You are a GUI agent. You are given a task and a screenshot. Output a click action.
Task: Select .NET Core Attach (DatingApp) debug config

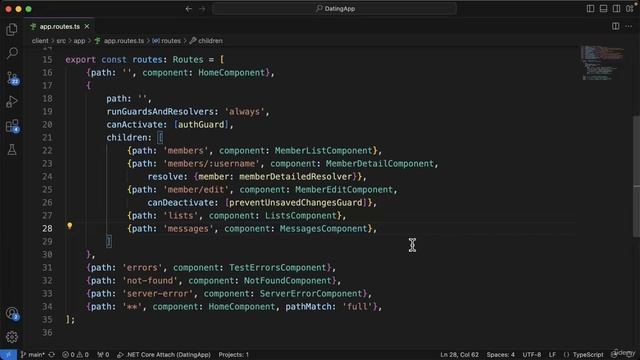164,355
